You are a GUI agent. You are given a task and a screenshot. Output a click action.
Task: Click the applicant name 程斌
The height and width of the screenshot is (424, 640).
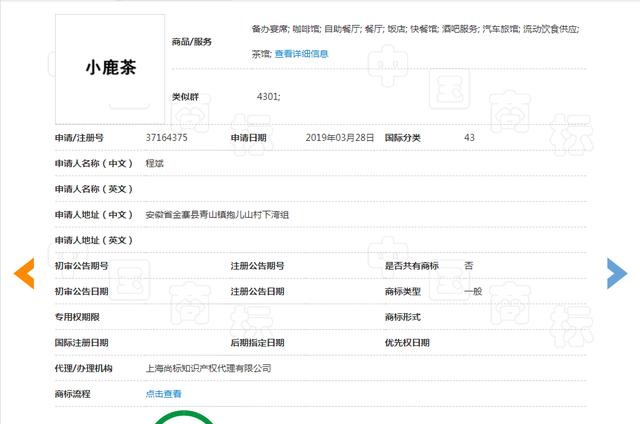point(155,163)
